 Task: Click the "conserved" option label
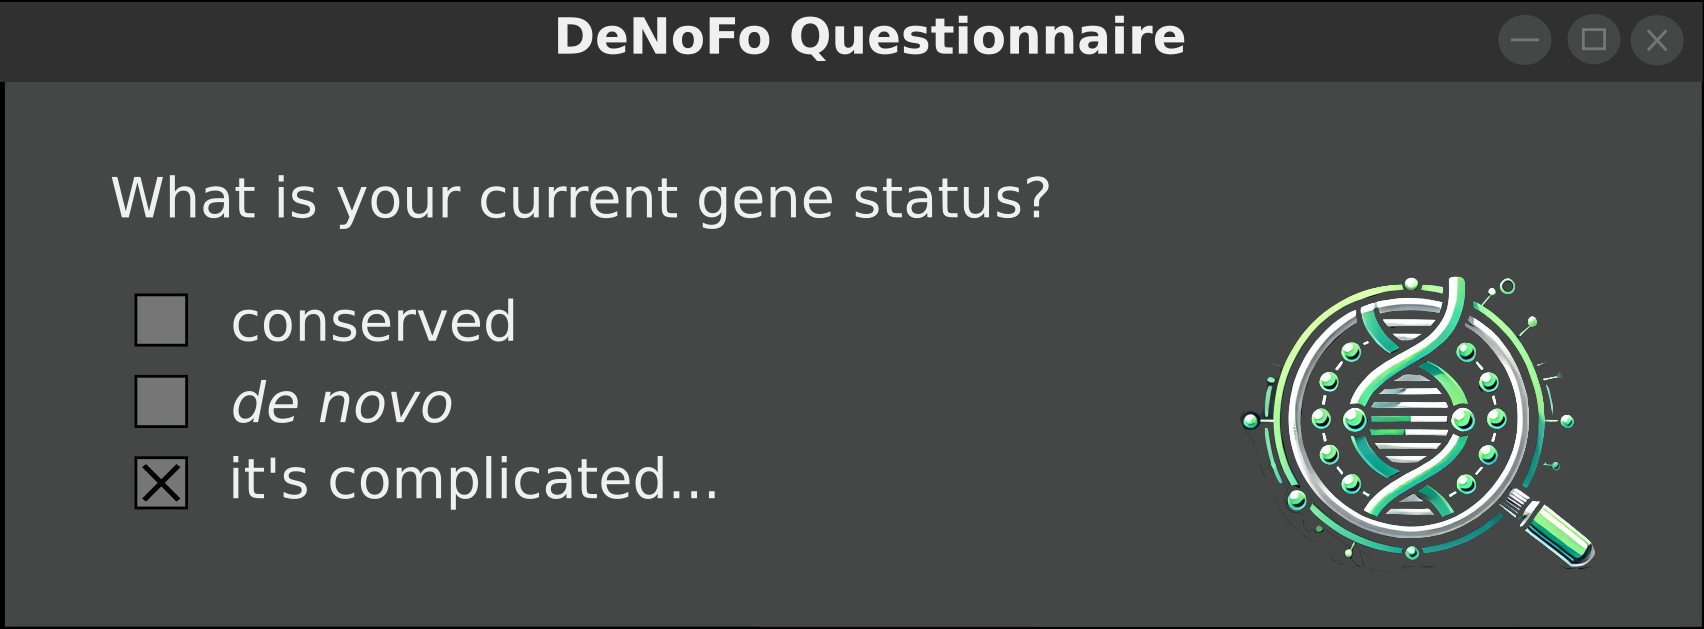pyautogui.click(x=373, y=322)
